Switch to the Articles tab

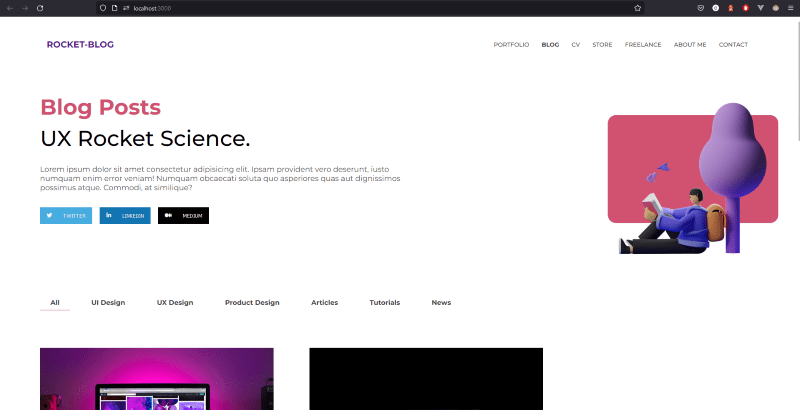324,302
